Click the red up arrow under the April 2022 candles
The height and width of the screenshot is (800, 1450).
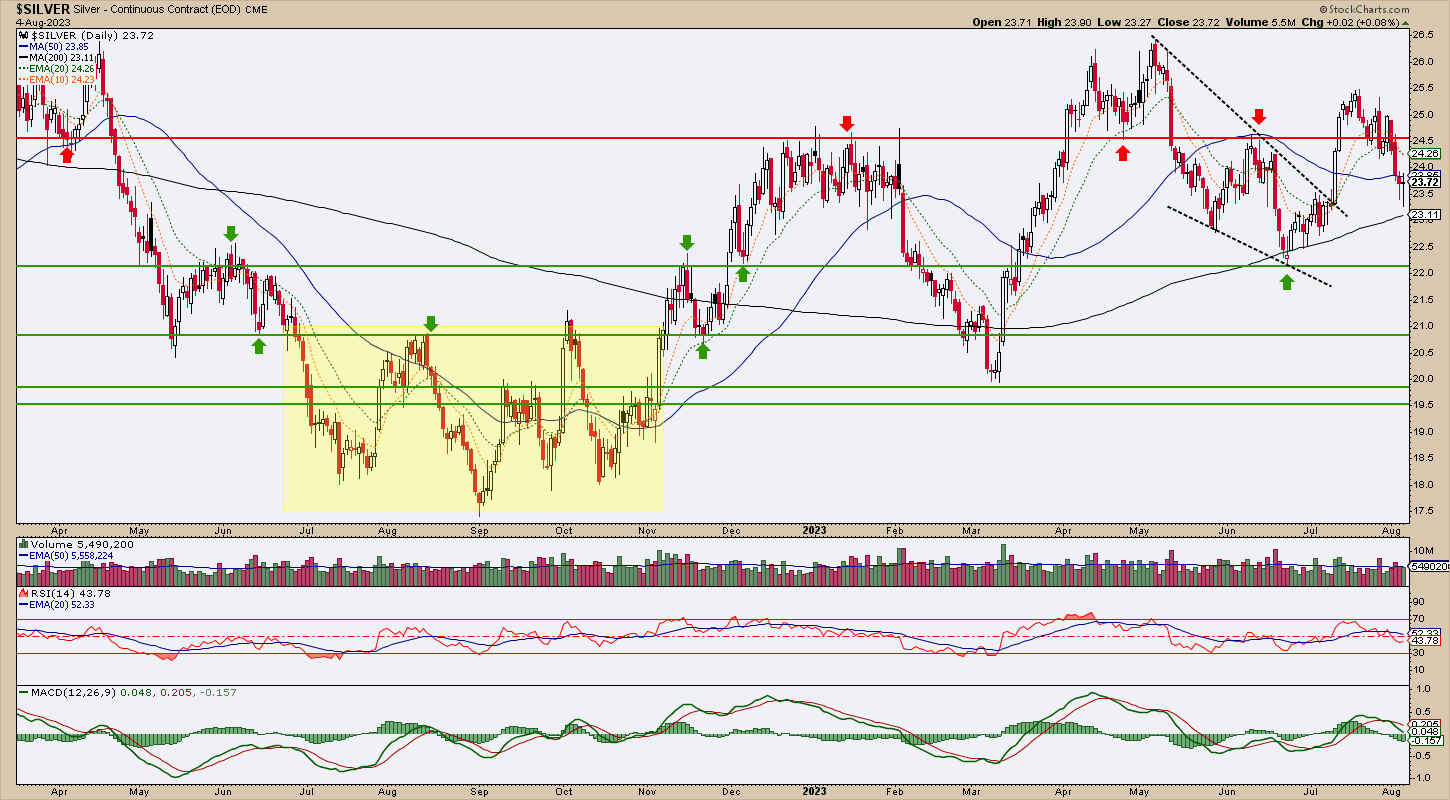coord(67,154)
